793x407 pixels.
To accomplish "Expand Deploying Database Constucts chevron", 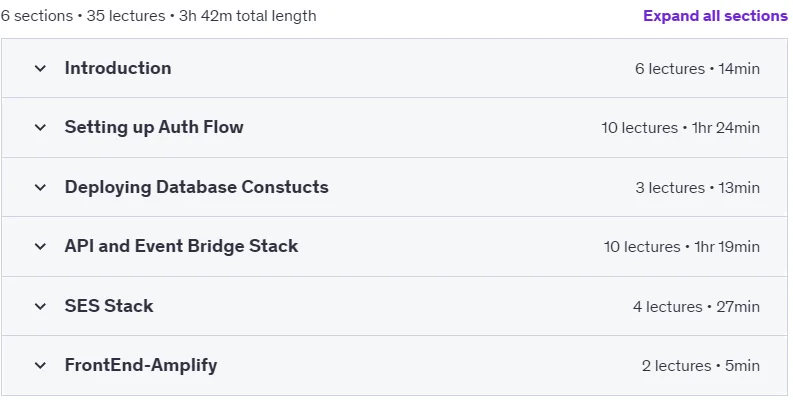I will tap(40, 187).
